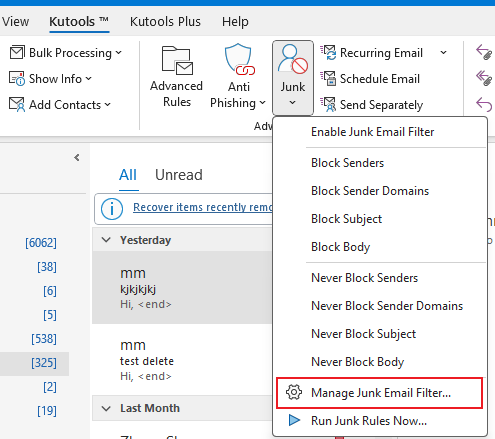Viewport: 495px width, 439px height.
Task: Filter by the Unread tab
Action: (179, 175)
